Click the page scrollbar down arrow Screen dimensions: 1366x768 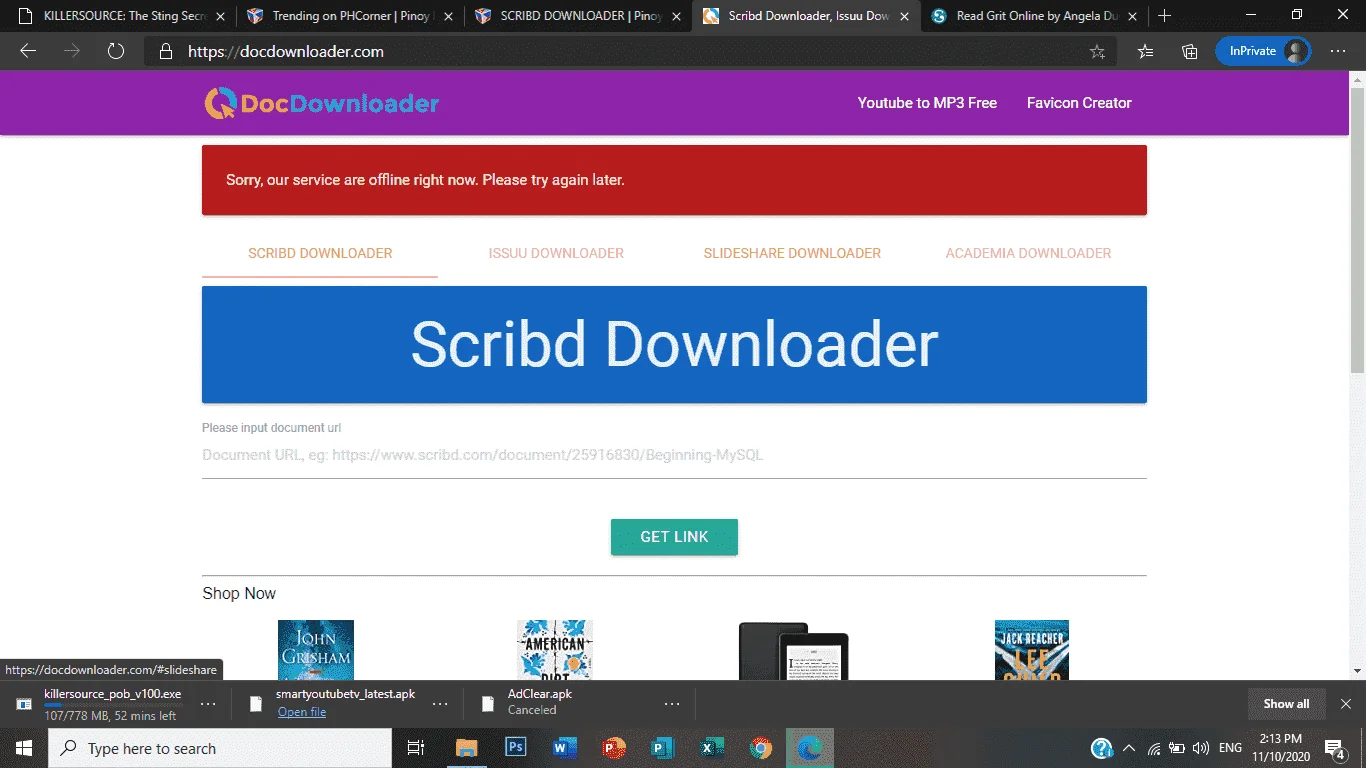click(1357, 672)
